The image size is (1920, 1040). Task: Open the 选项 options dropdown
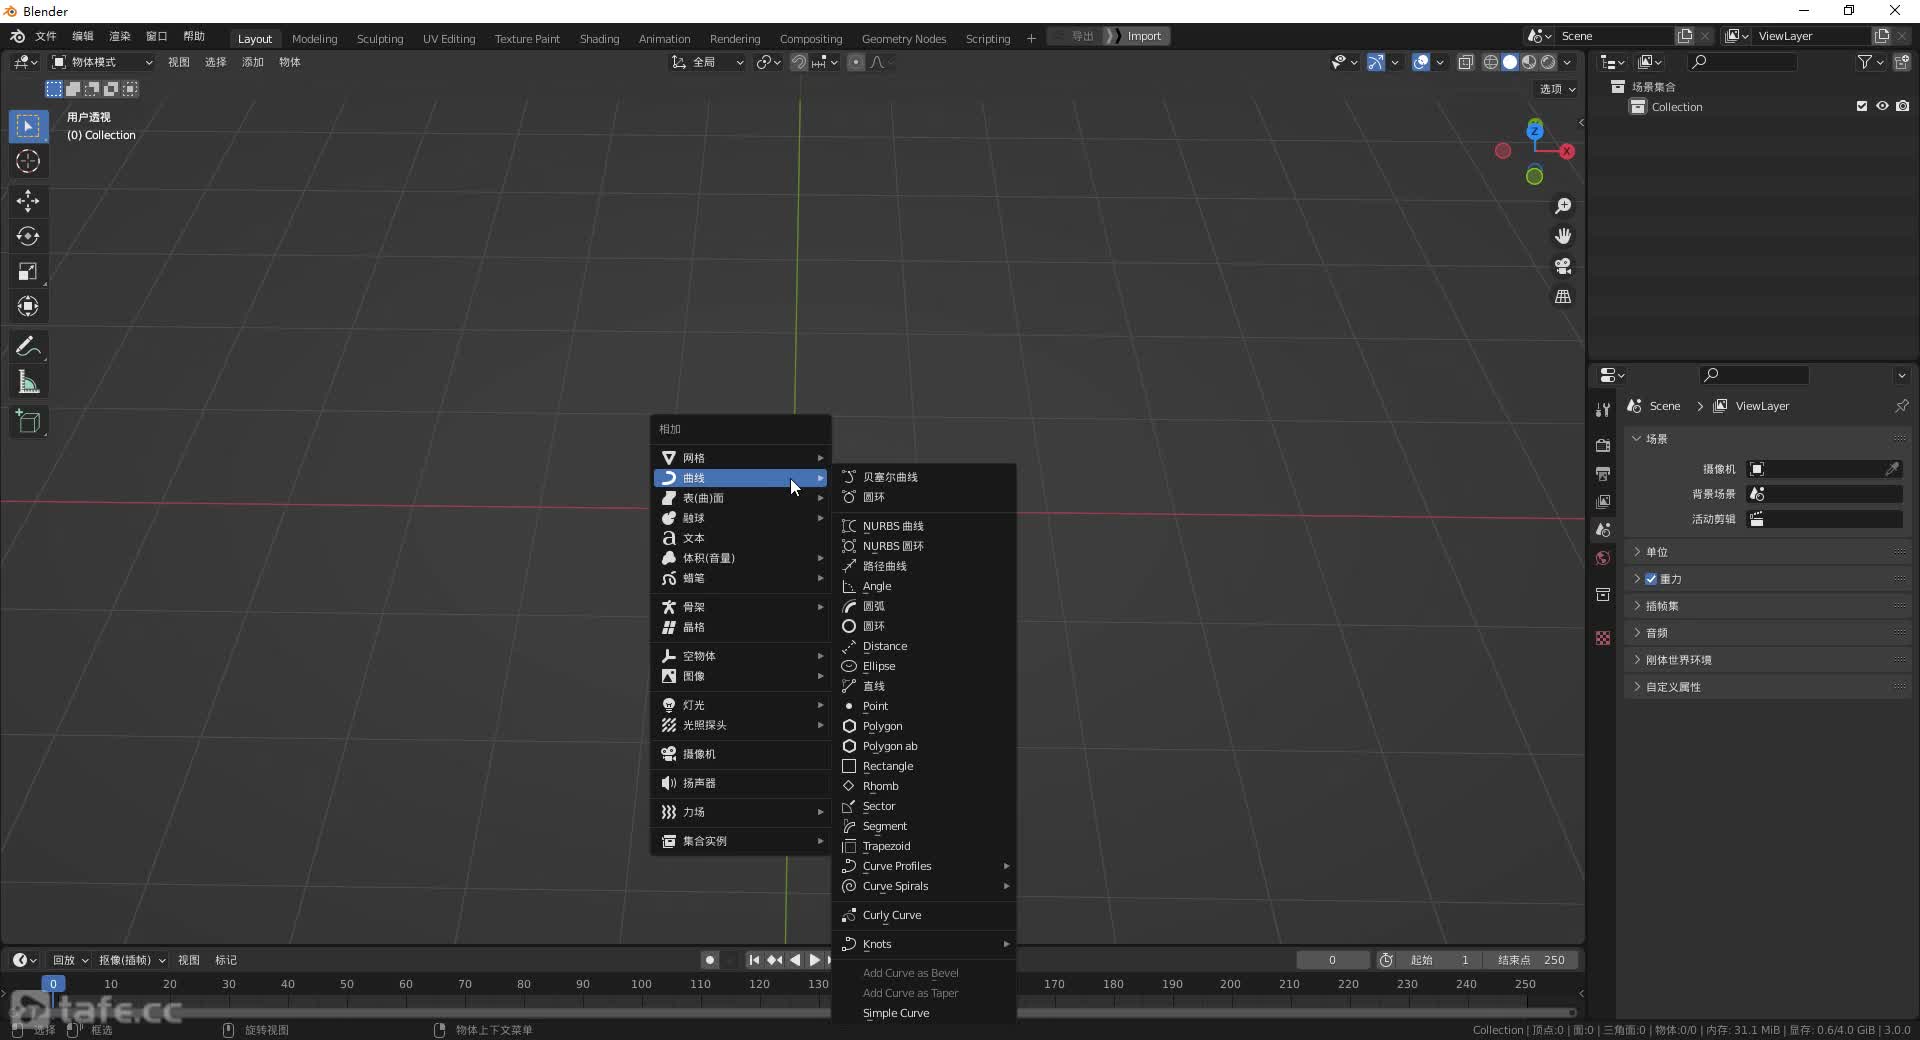1557,89
